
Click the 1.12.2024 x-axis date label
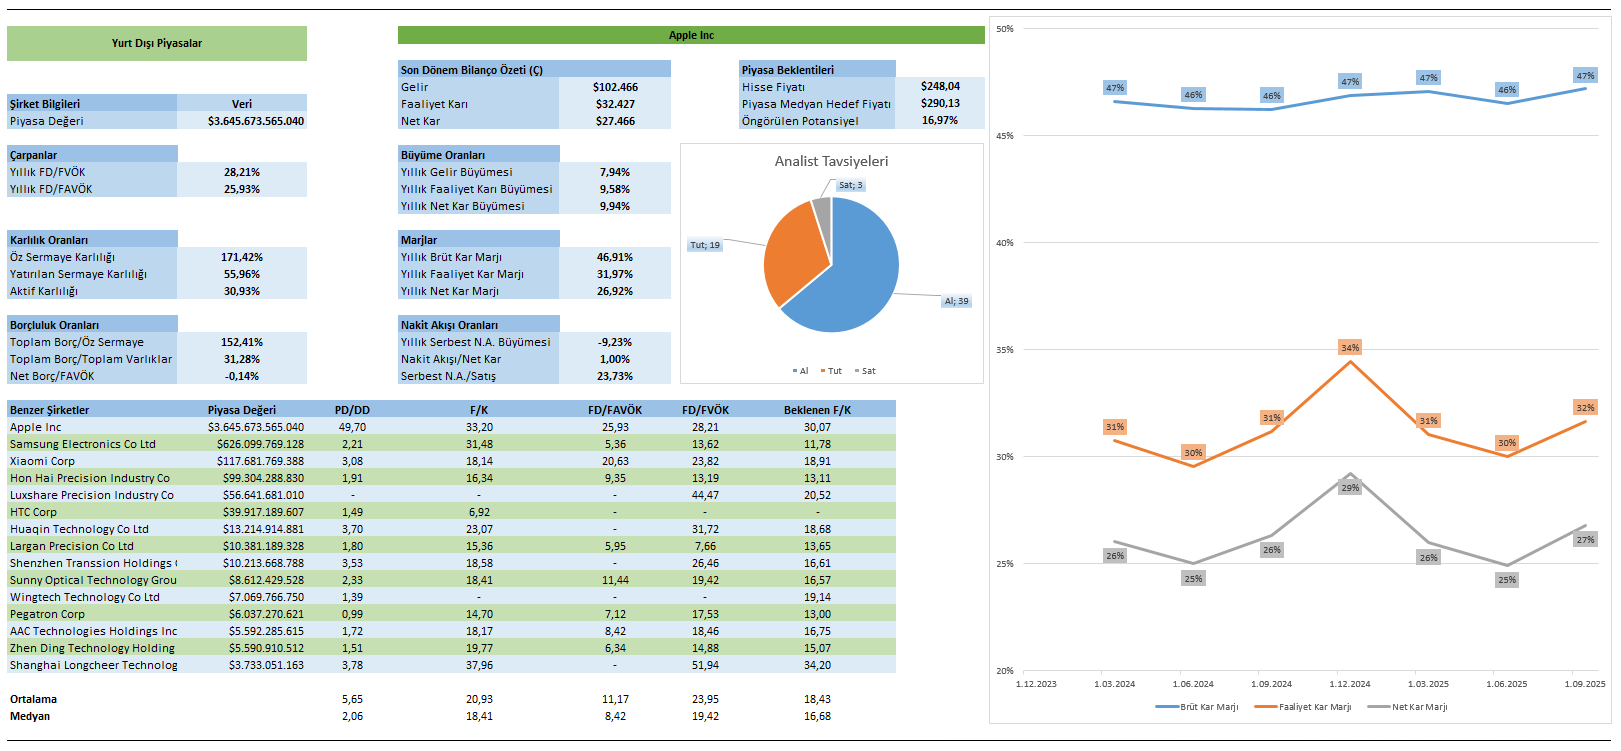[1350, 684]
